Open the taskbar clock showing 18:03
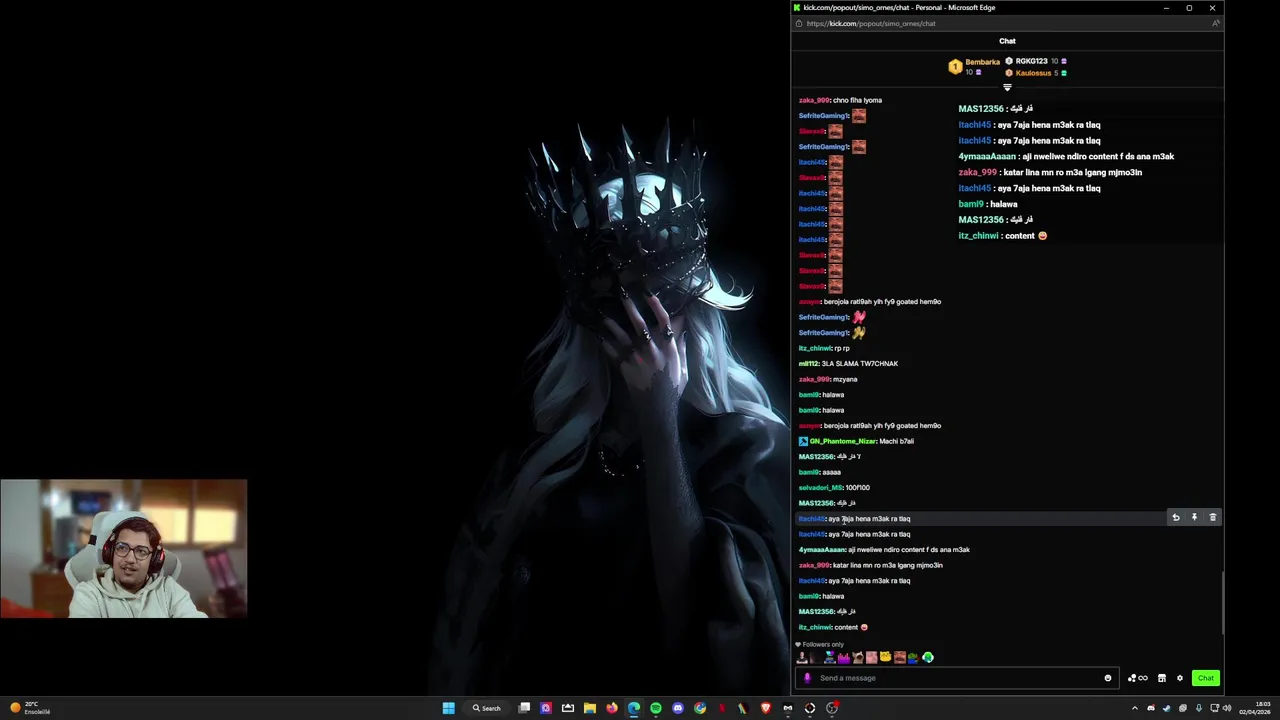 click(x=1255, y=708)
